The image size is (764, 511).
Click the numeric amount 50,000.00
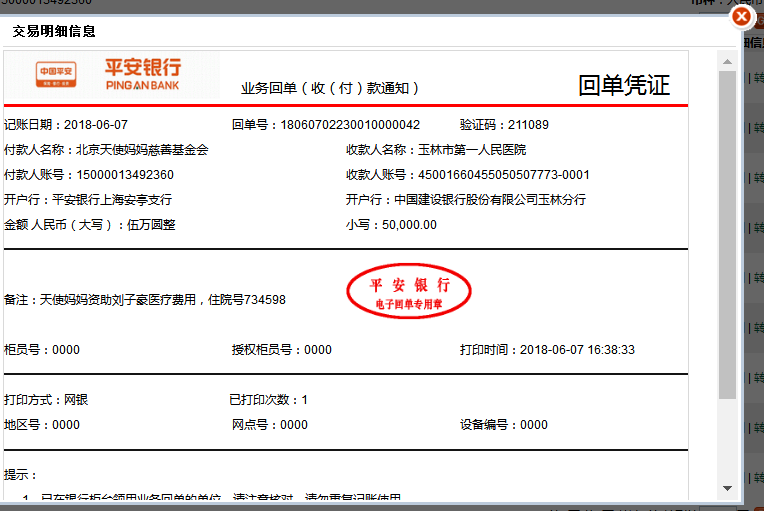coord(409,225)
